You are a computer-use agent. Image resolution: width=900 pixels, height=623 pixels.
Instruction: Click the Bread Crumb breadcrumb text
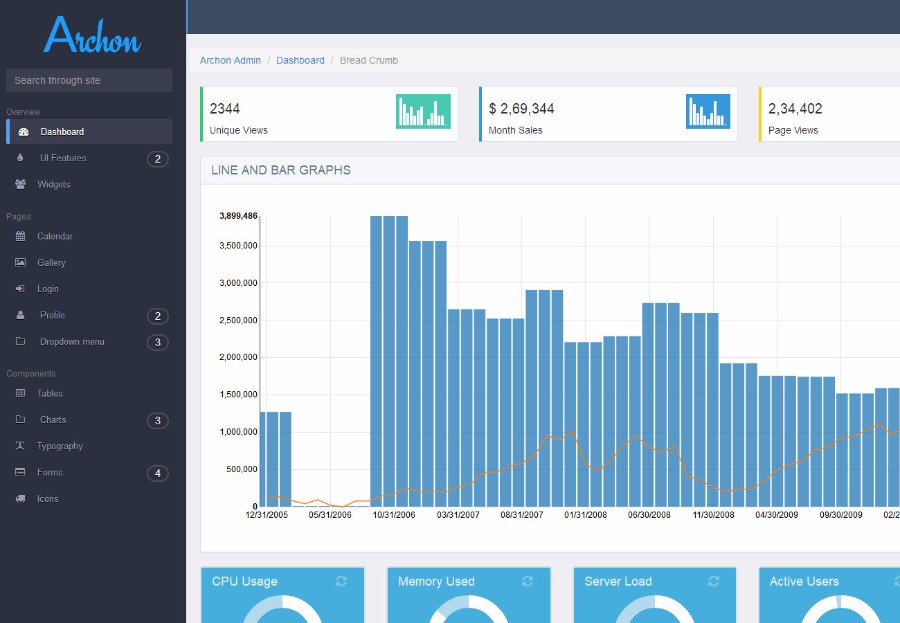(x=368, y=60)
